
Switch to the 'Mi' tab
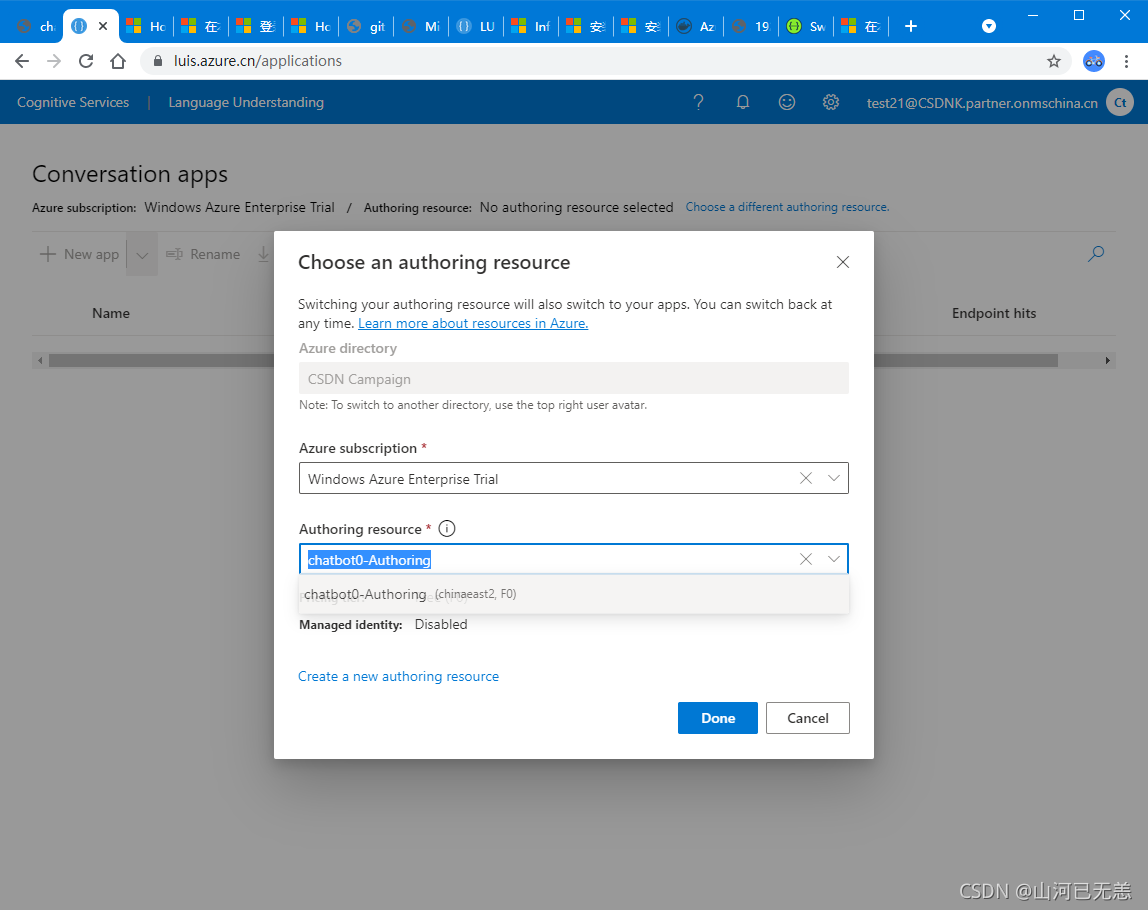pos(422,26)
